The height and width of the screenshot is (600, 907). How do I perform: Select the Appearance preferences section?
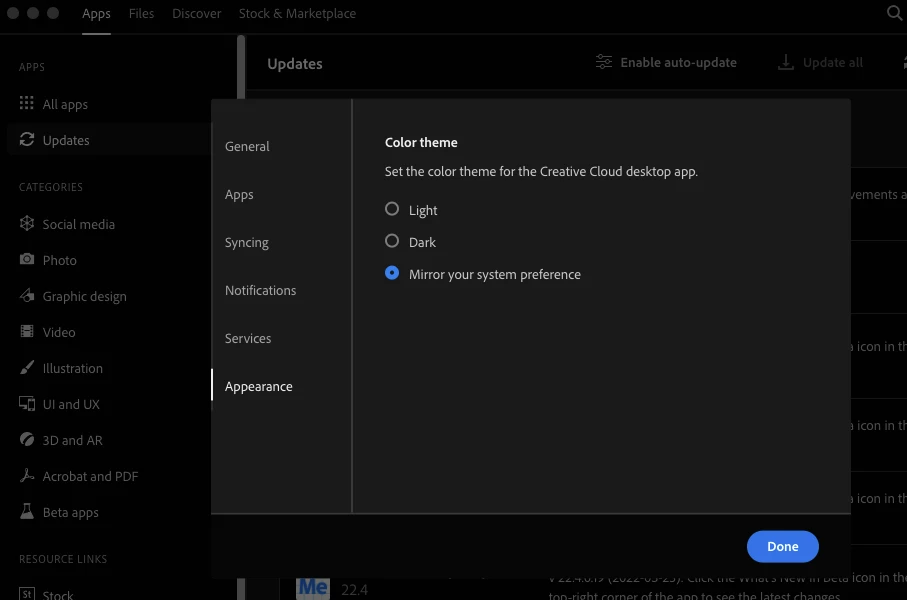click(259, 386)
